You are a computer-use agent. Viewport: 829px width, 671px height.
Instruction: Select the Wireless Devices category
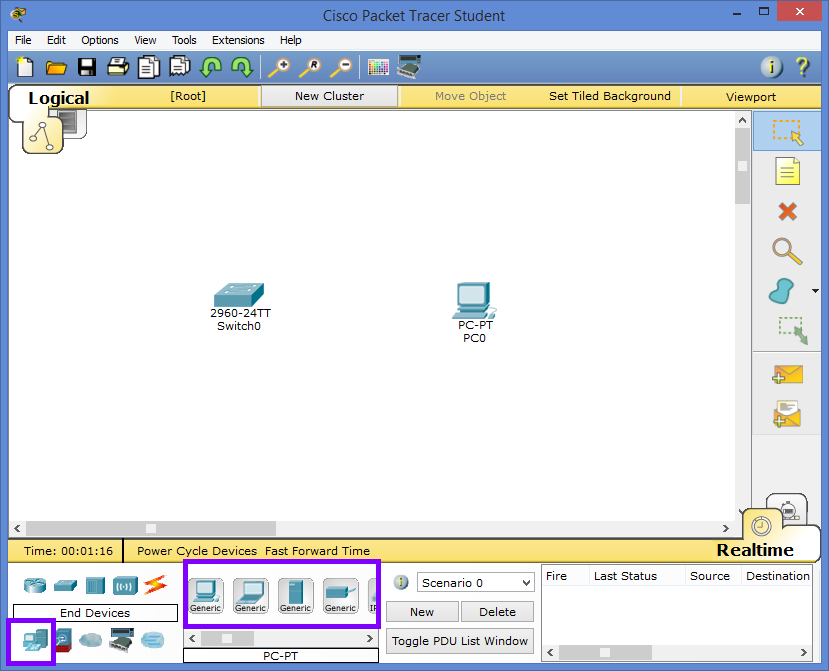pyautogui.click(x=125, y=586)
